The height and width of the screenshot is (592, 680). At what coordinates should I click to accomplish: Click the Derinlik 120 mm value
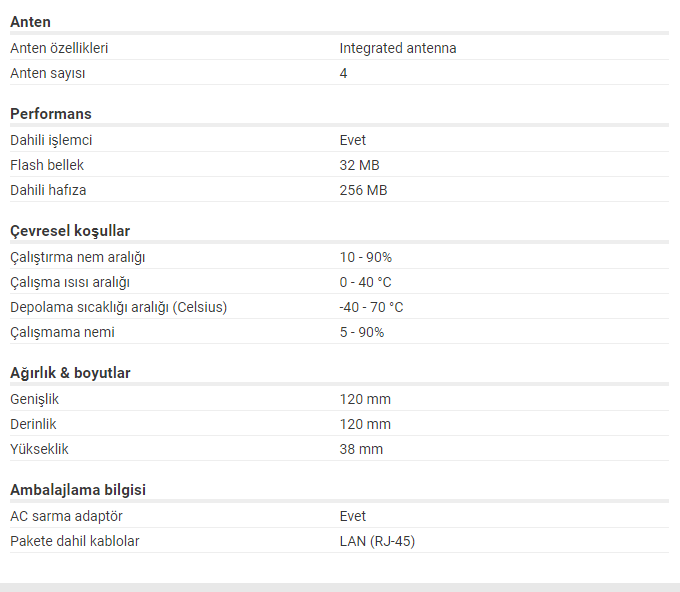pyautogui.click(x=365, y=424)
